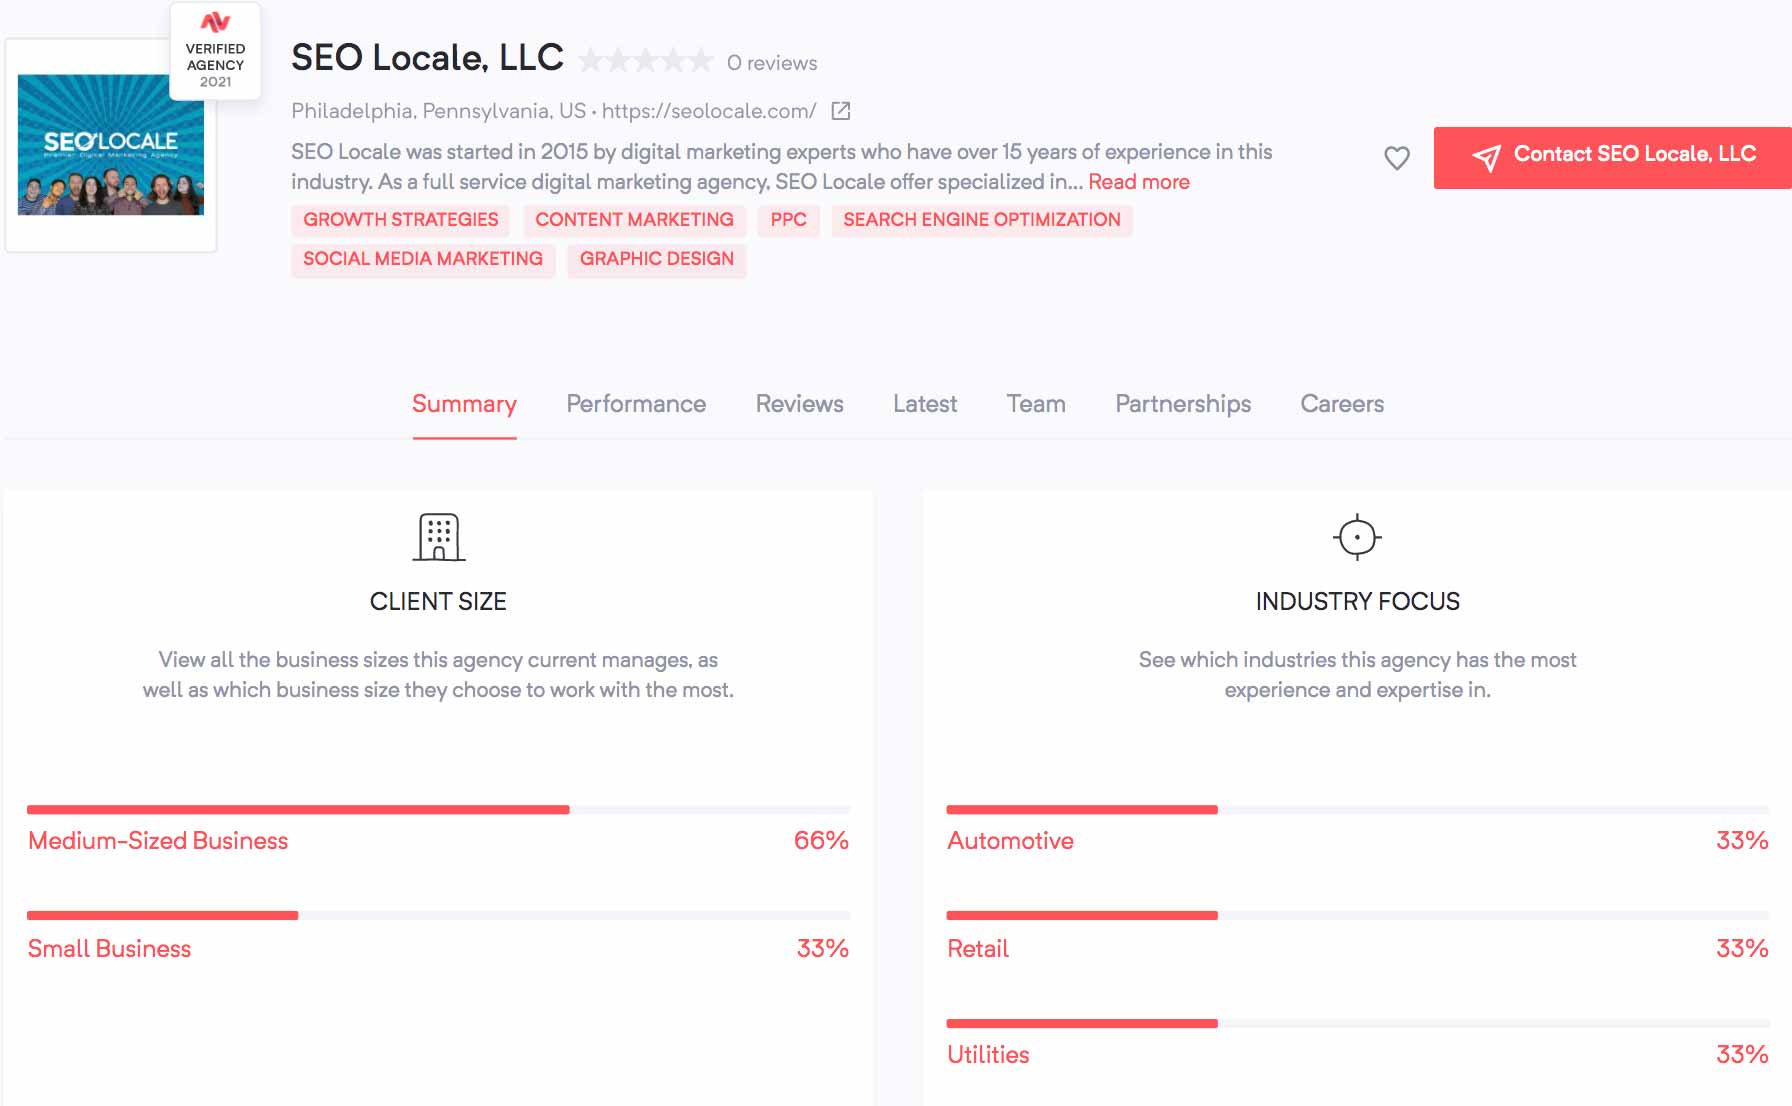Click the Utilities progress bar

tap(1357, 1023)
